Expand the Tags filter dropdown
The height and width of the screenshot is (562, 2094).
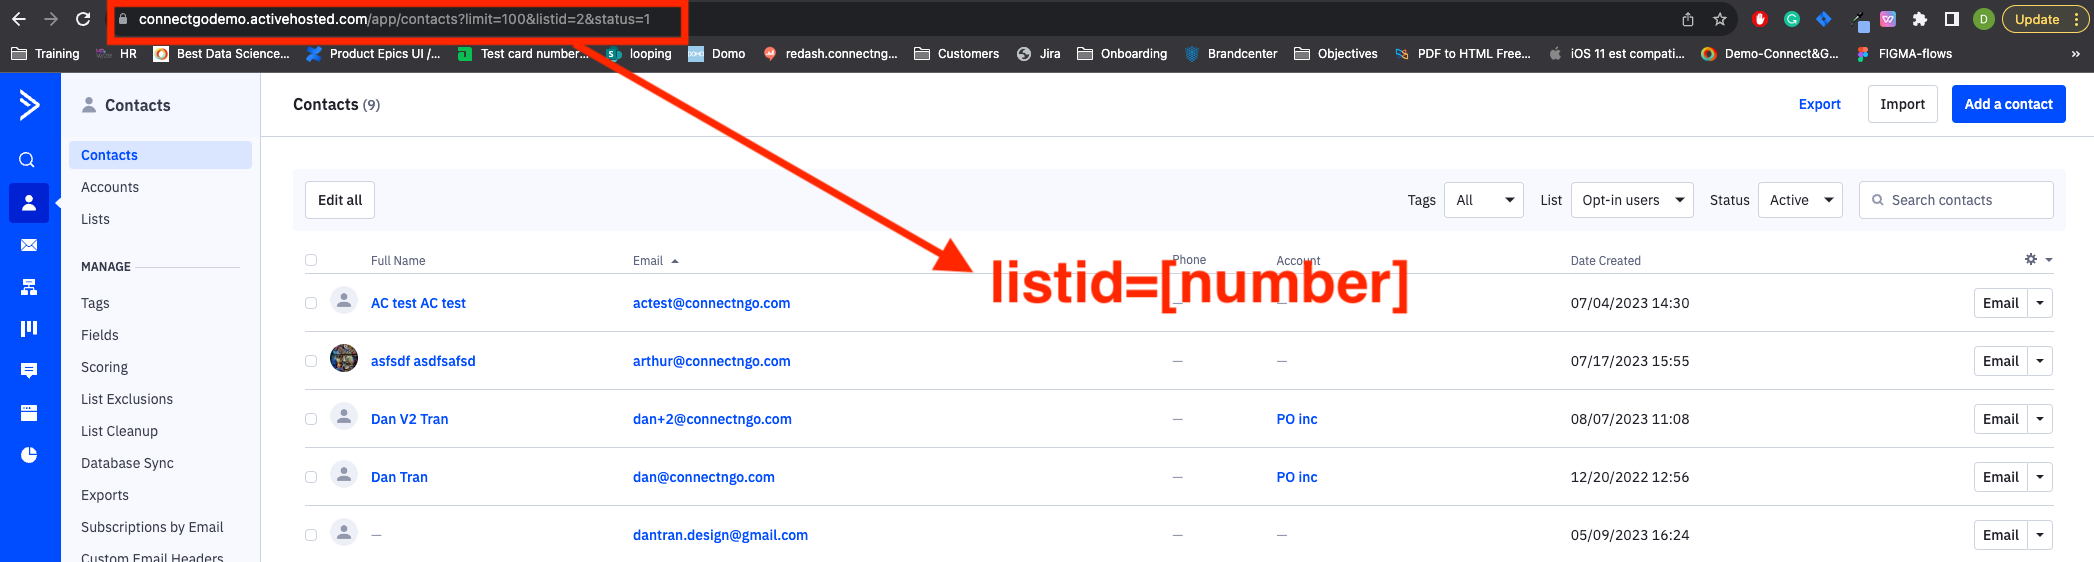click(x=1483, y=200)
